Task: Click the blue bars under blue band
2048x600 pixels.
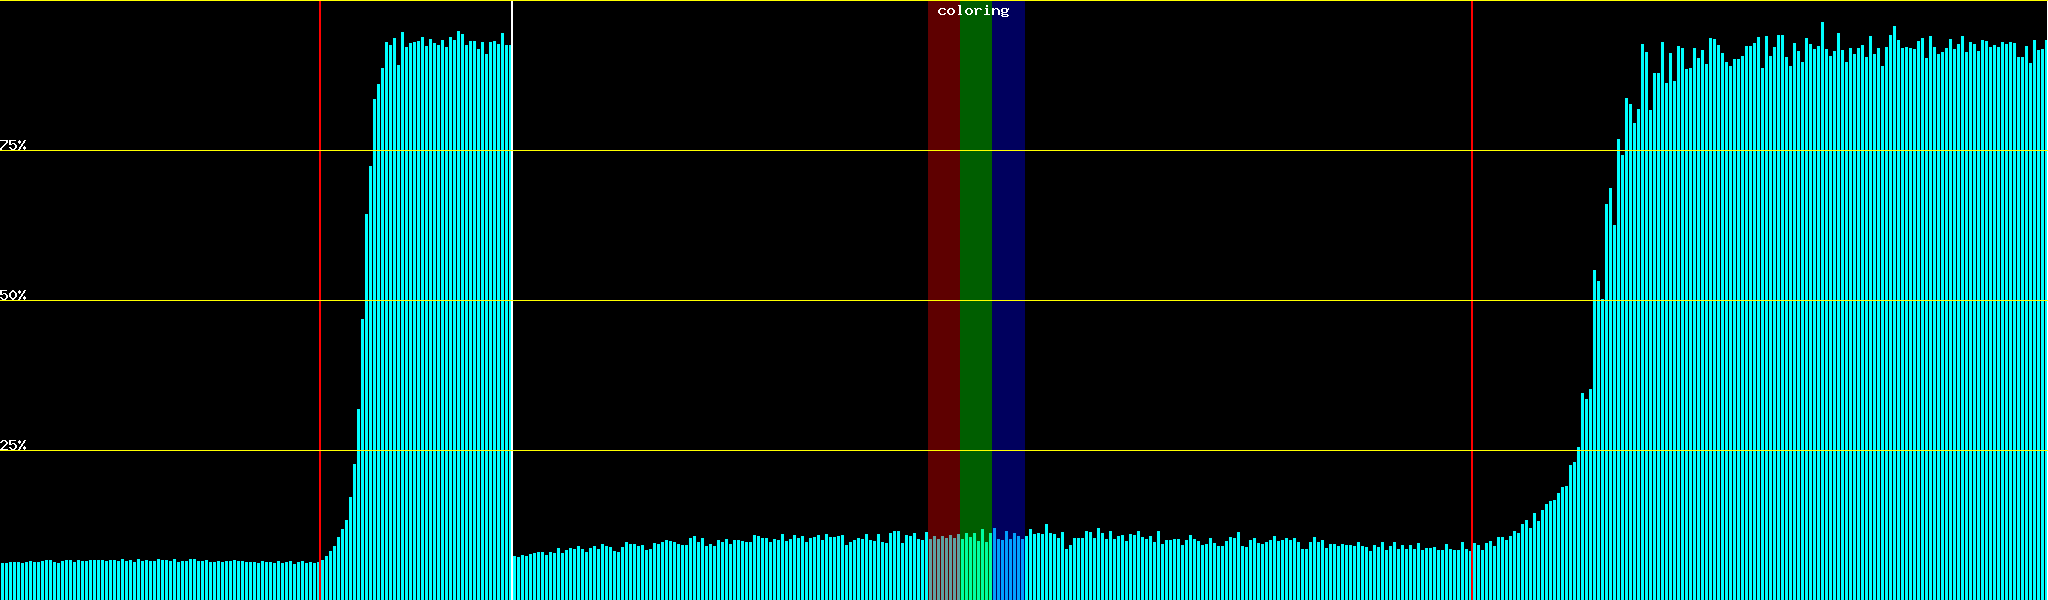Action: 1008,570
